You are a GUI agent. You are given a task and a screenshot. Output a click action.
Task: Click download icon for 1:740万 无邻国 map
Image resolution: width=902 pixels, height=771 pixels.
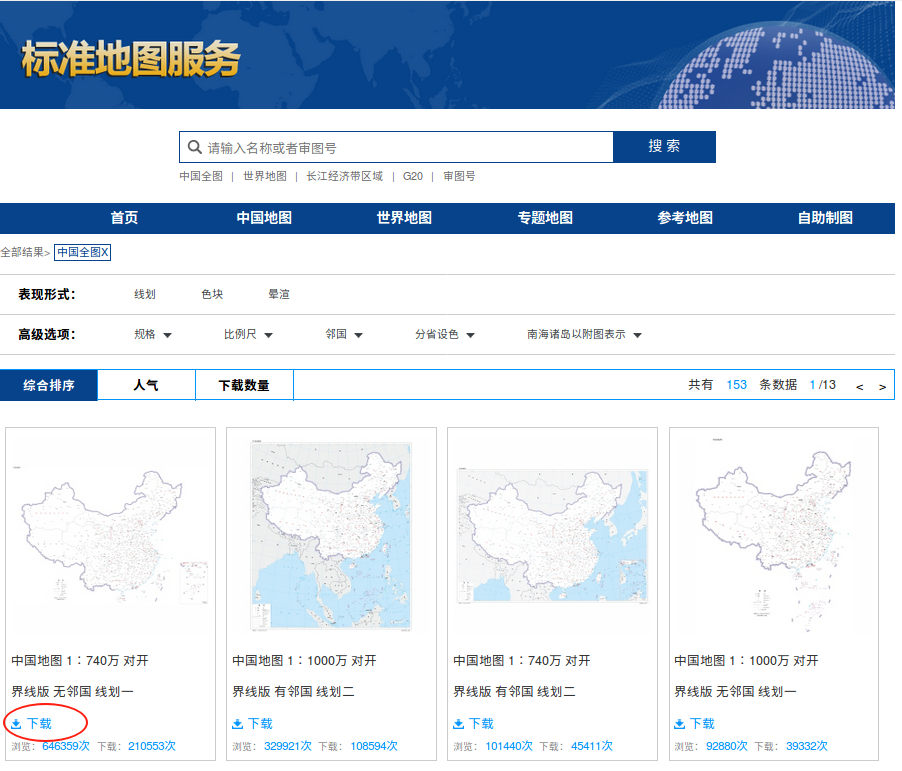17,724
